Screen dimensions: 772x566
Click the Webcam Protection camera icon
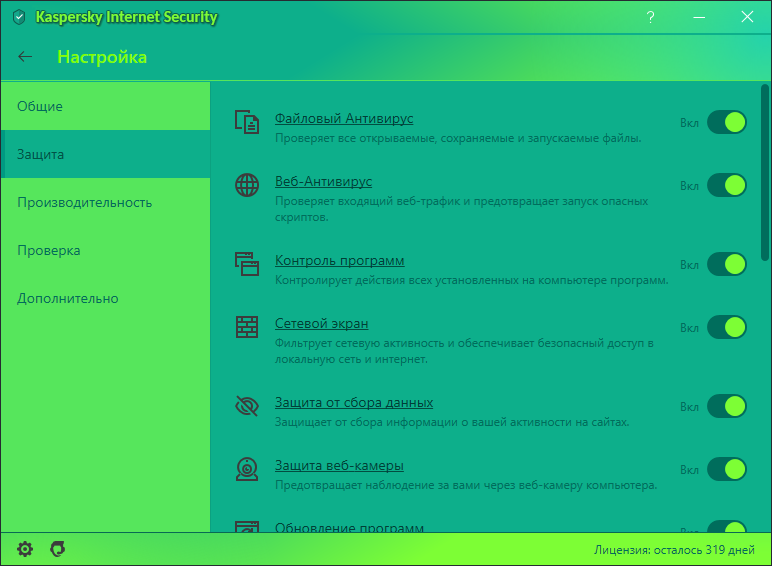point(246,469)
